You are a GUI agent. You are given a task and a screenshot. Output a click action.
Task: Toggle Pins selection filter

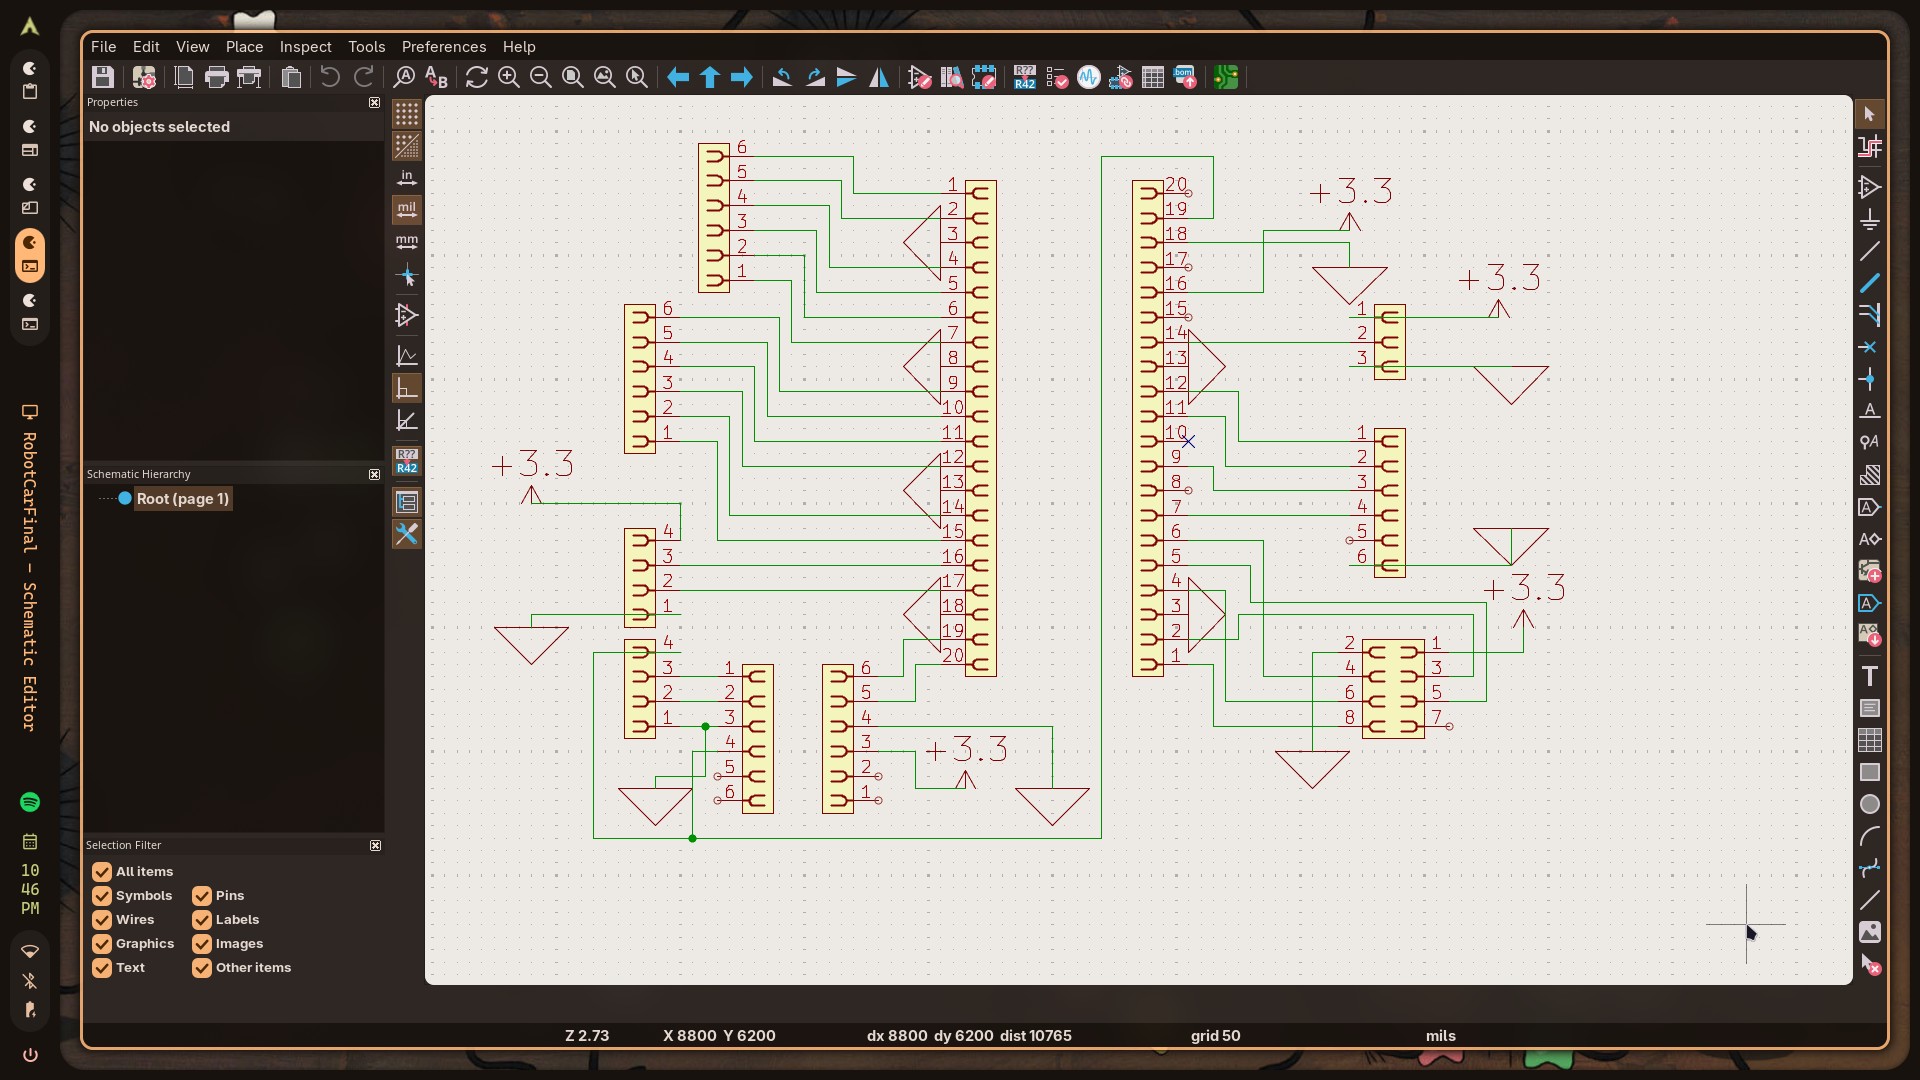point(202,896)
